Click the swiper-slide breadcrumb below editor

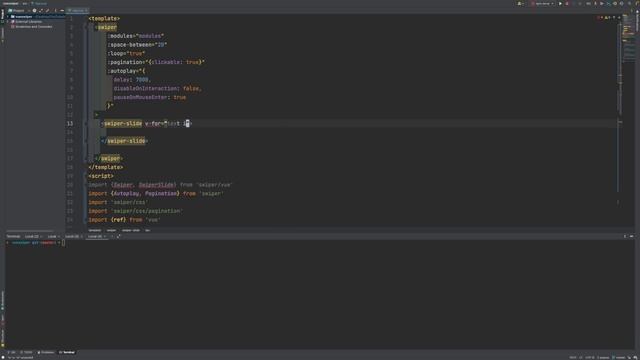tap(131, 230)
